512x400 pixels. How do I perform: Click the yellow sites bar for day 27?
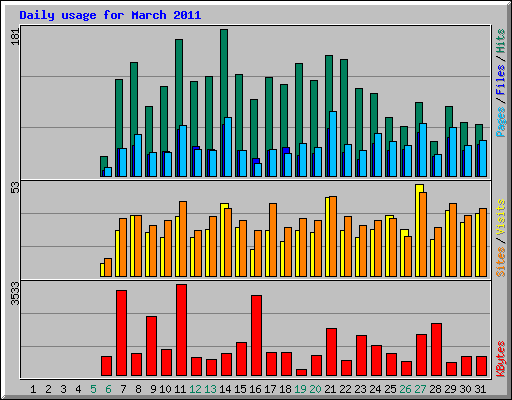pyautogui.click(x=418, y=230)
